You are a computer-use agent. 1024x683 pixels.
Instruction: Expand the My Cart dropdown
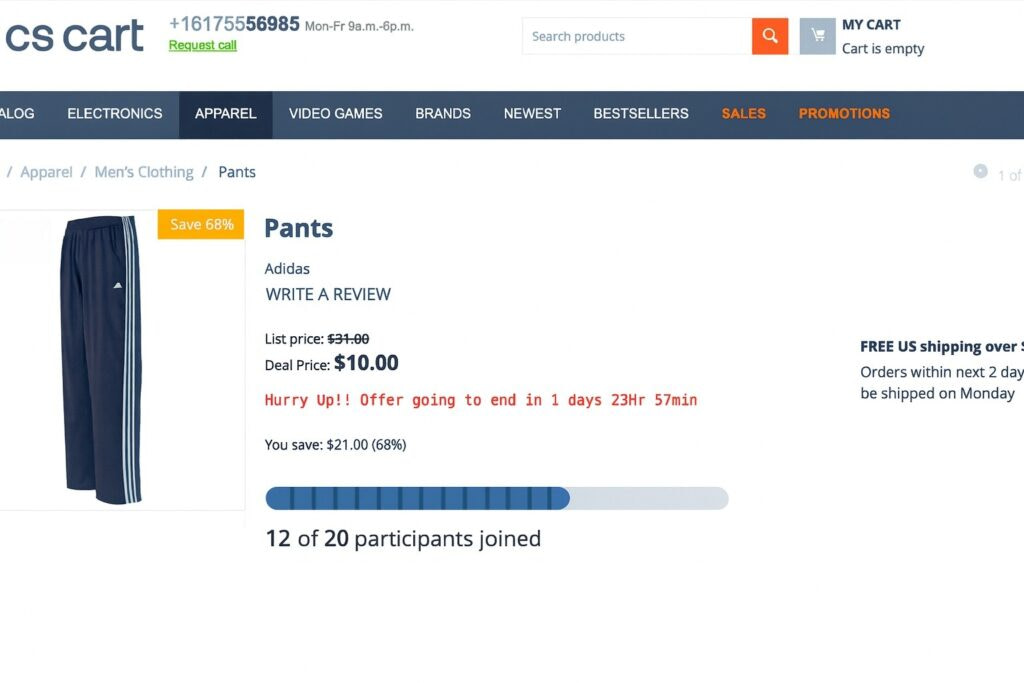[x=871, y=25]
